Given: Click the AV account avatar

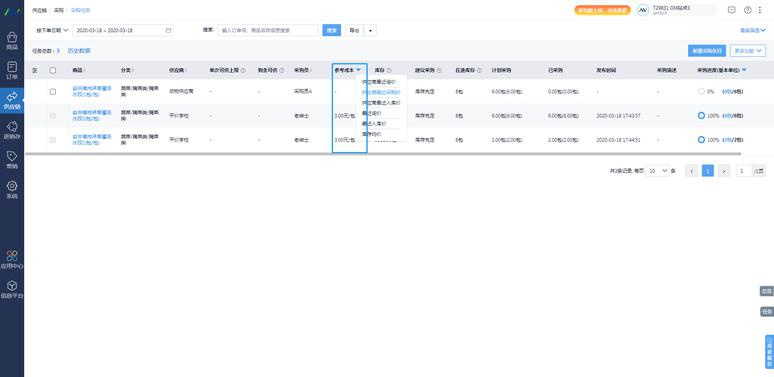Looking at the screenshot, I should (x=643, y=10).
